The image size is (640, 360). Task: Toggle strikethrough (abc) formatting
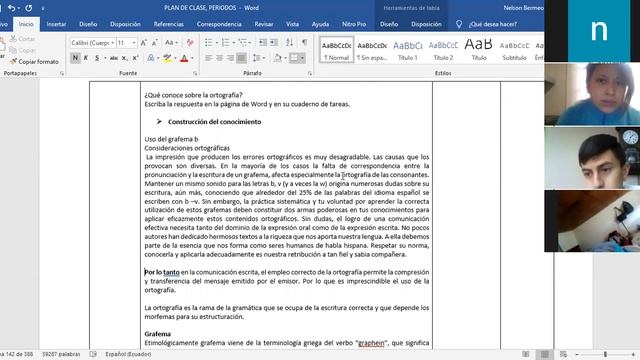113,58
